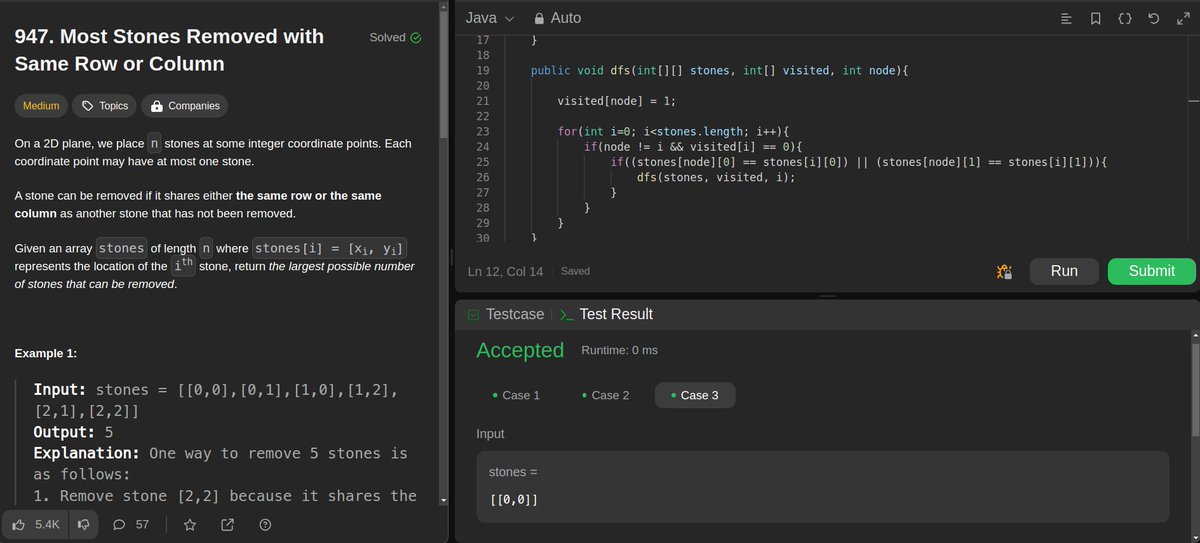This screenshot has width=1200, height=543.
Task: Click the bookmark icon in editor toolbar
Action: click(x=1096, y=18)
